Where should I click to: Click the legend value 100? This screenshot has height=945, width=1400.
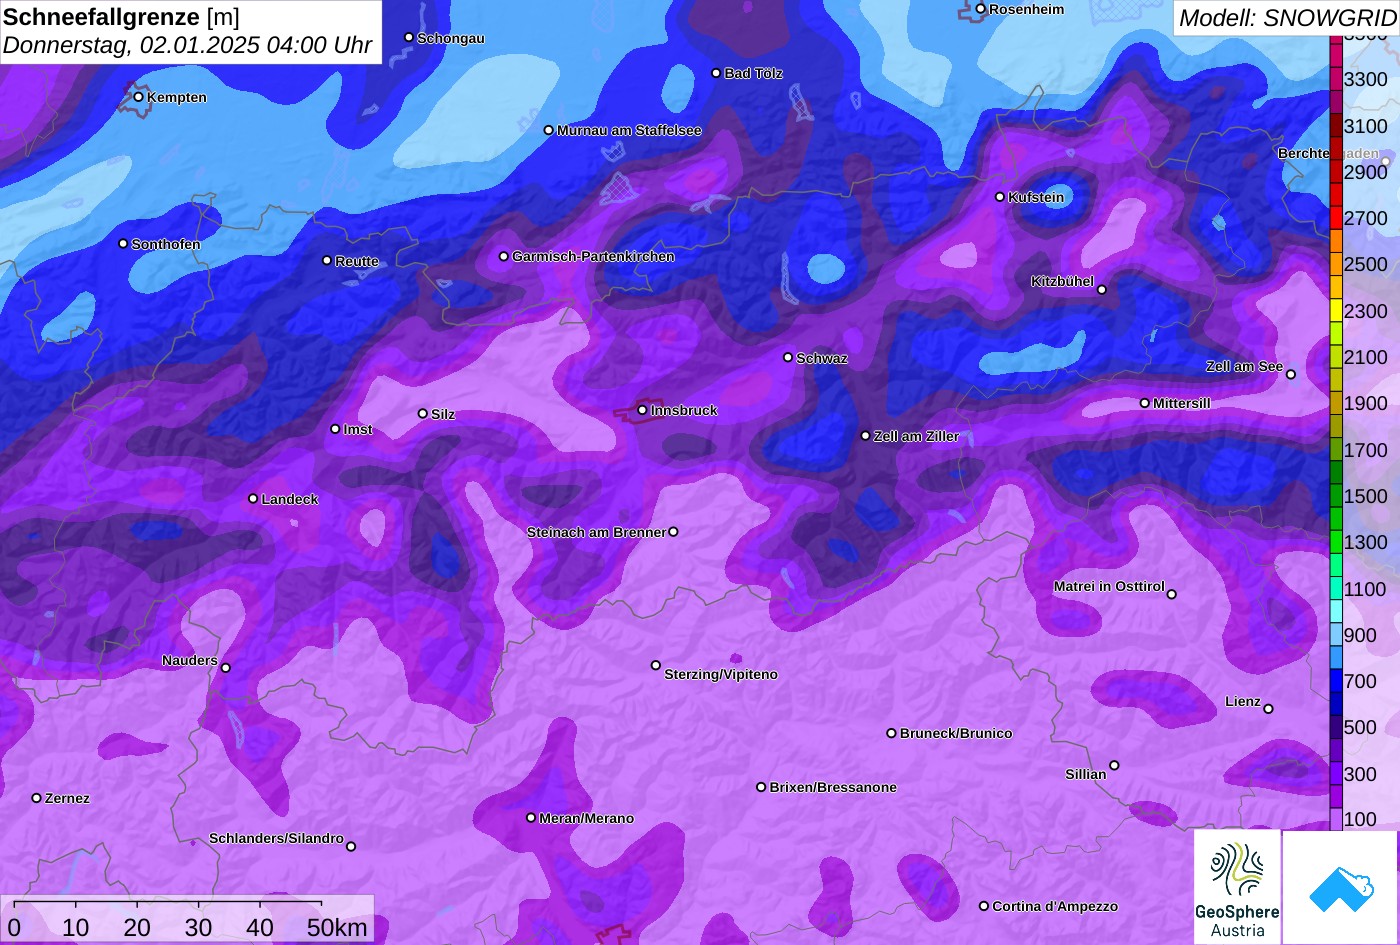click(1360, 820)
